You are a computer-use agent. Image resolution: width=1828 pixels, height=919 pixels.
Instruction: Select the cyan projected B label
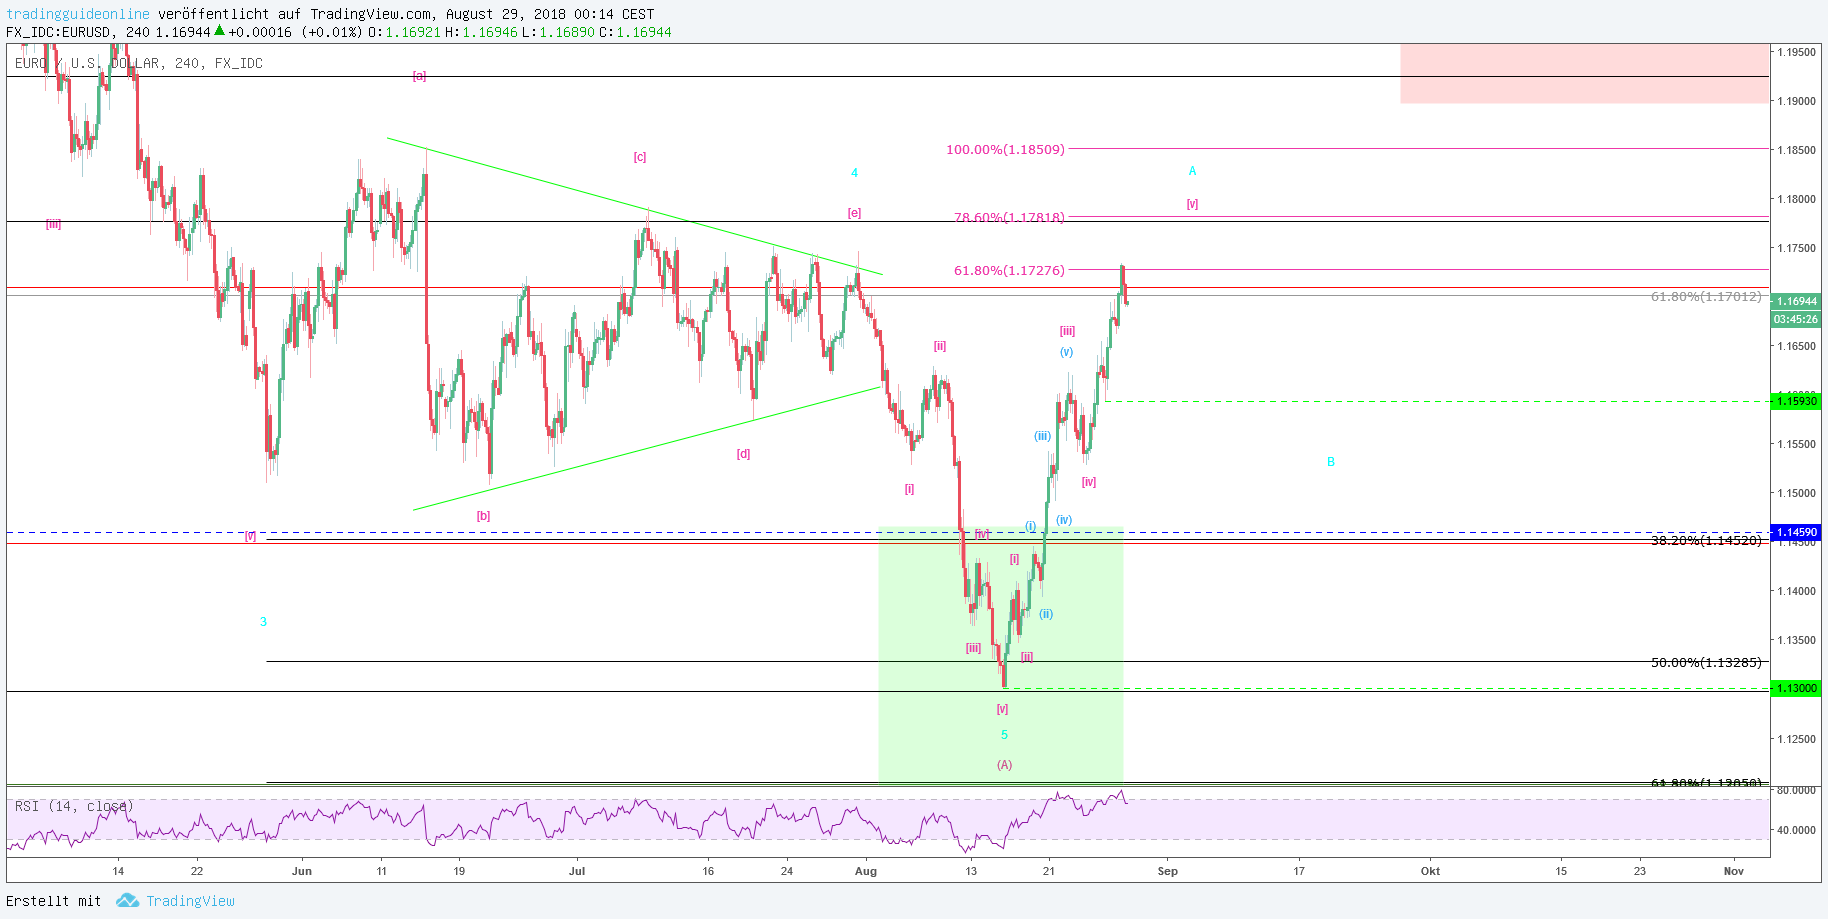click(1331, 462)
